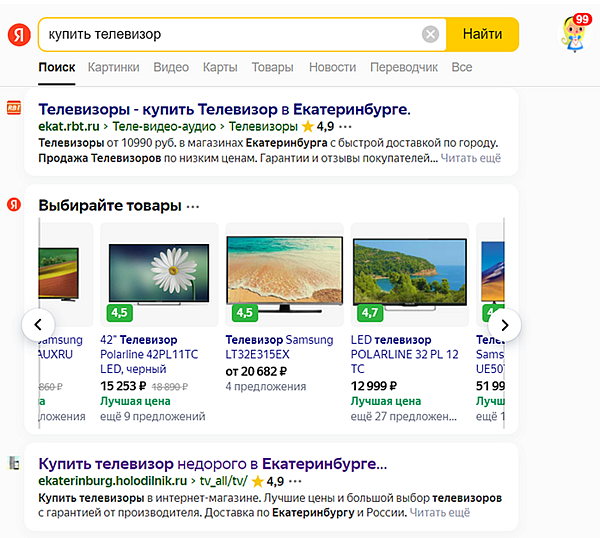This screenshot has height=538, width=600.
Task: Click the ekaterinburg.holodilnik.ru domain link
Action: tap(112, 481)
